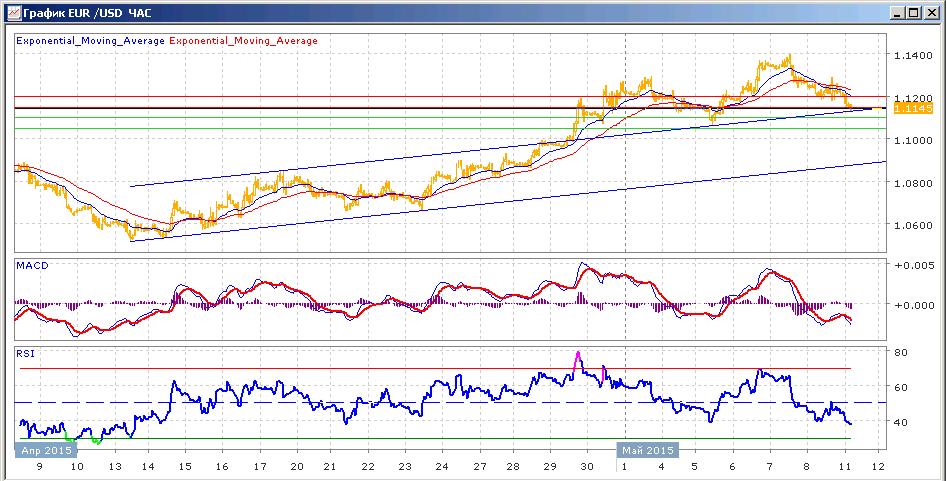Select the red Exponential_Moving_Average legend label
This screenshot has width=946, height=481.
244,41
